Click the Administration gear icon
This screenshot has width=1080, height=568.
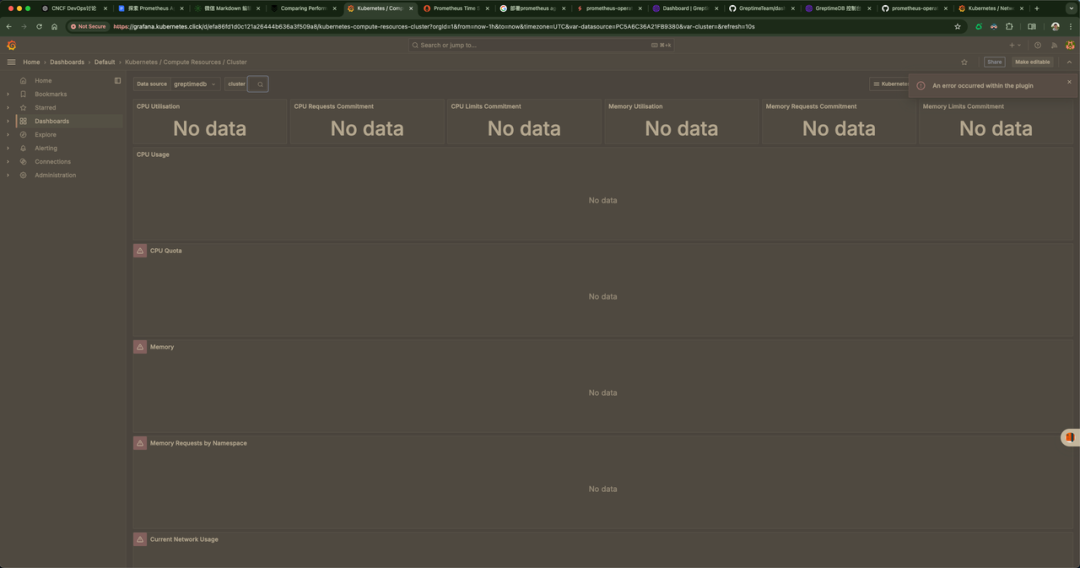click(23, 175)
